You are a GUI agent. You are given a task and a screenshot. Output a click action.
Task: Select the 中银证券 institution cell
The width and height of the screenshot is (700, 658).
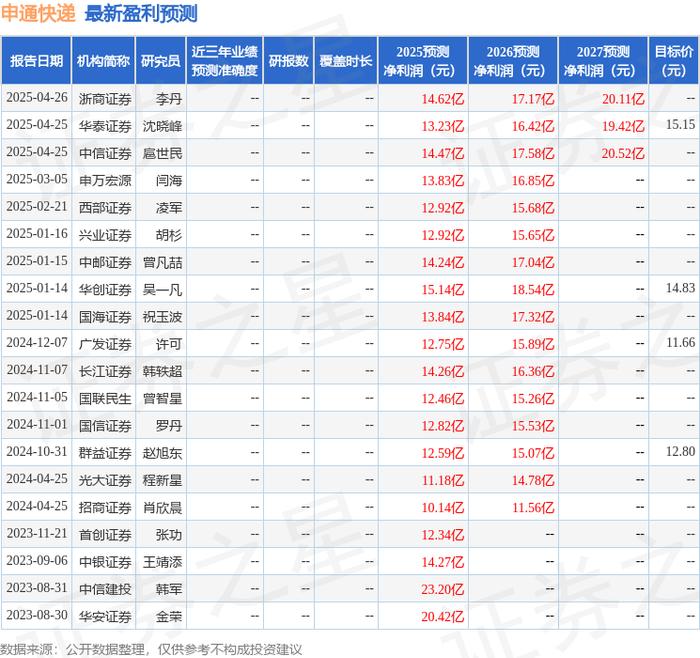click(105, 562)
